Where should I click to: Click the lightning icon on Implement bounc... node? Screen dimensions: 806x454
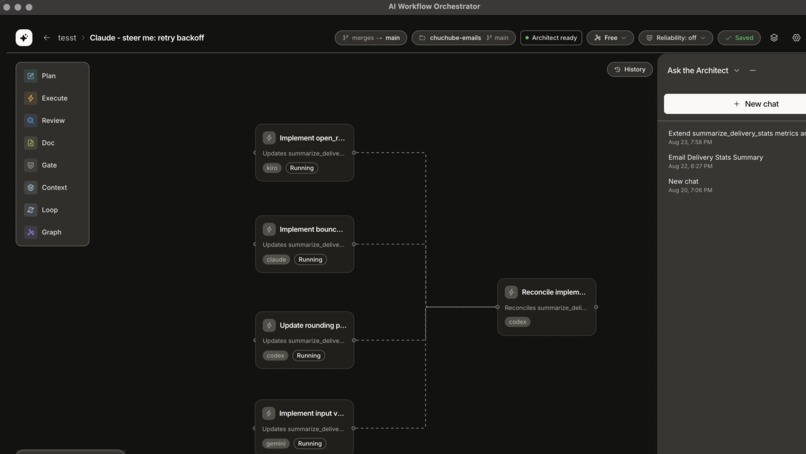(269, 229)
